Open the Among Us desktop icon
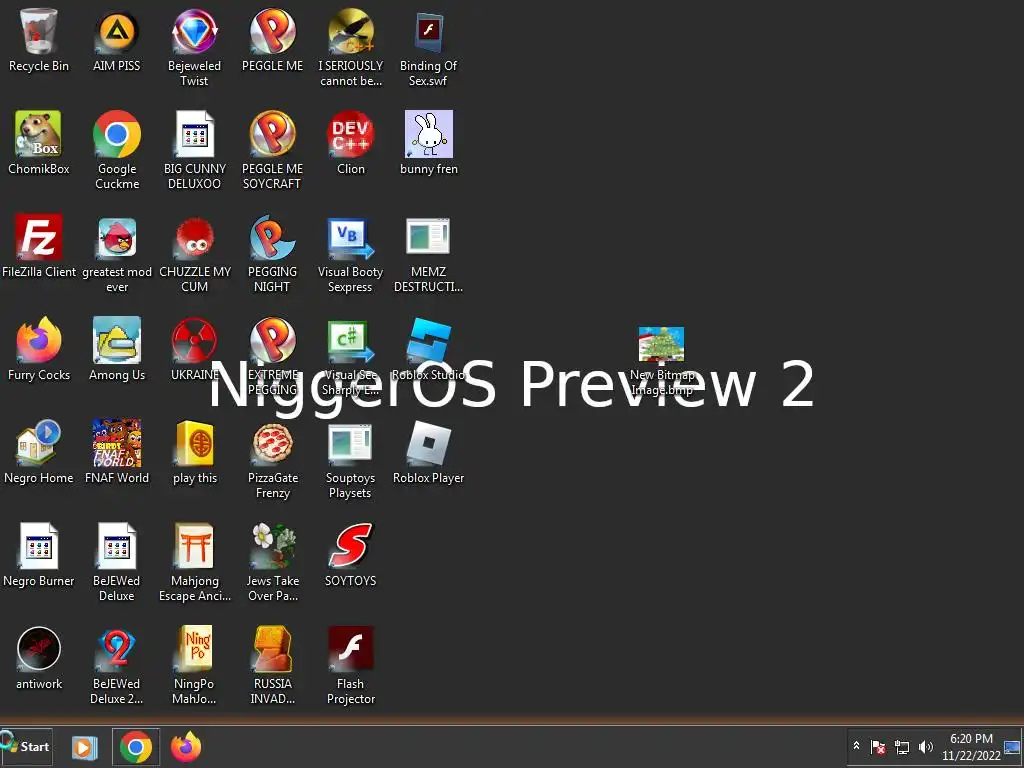The width and height of the screenshot is (1024, 768). click(117, 349)
